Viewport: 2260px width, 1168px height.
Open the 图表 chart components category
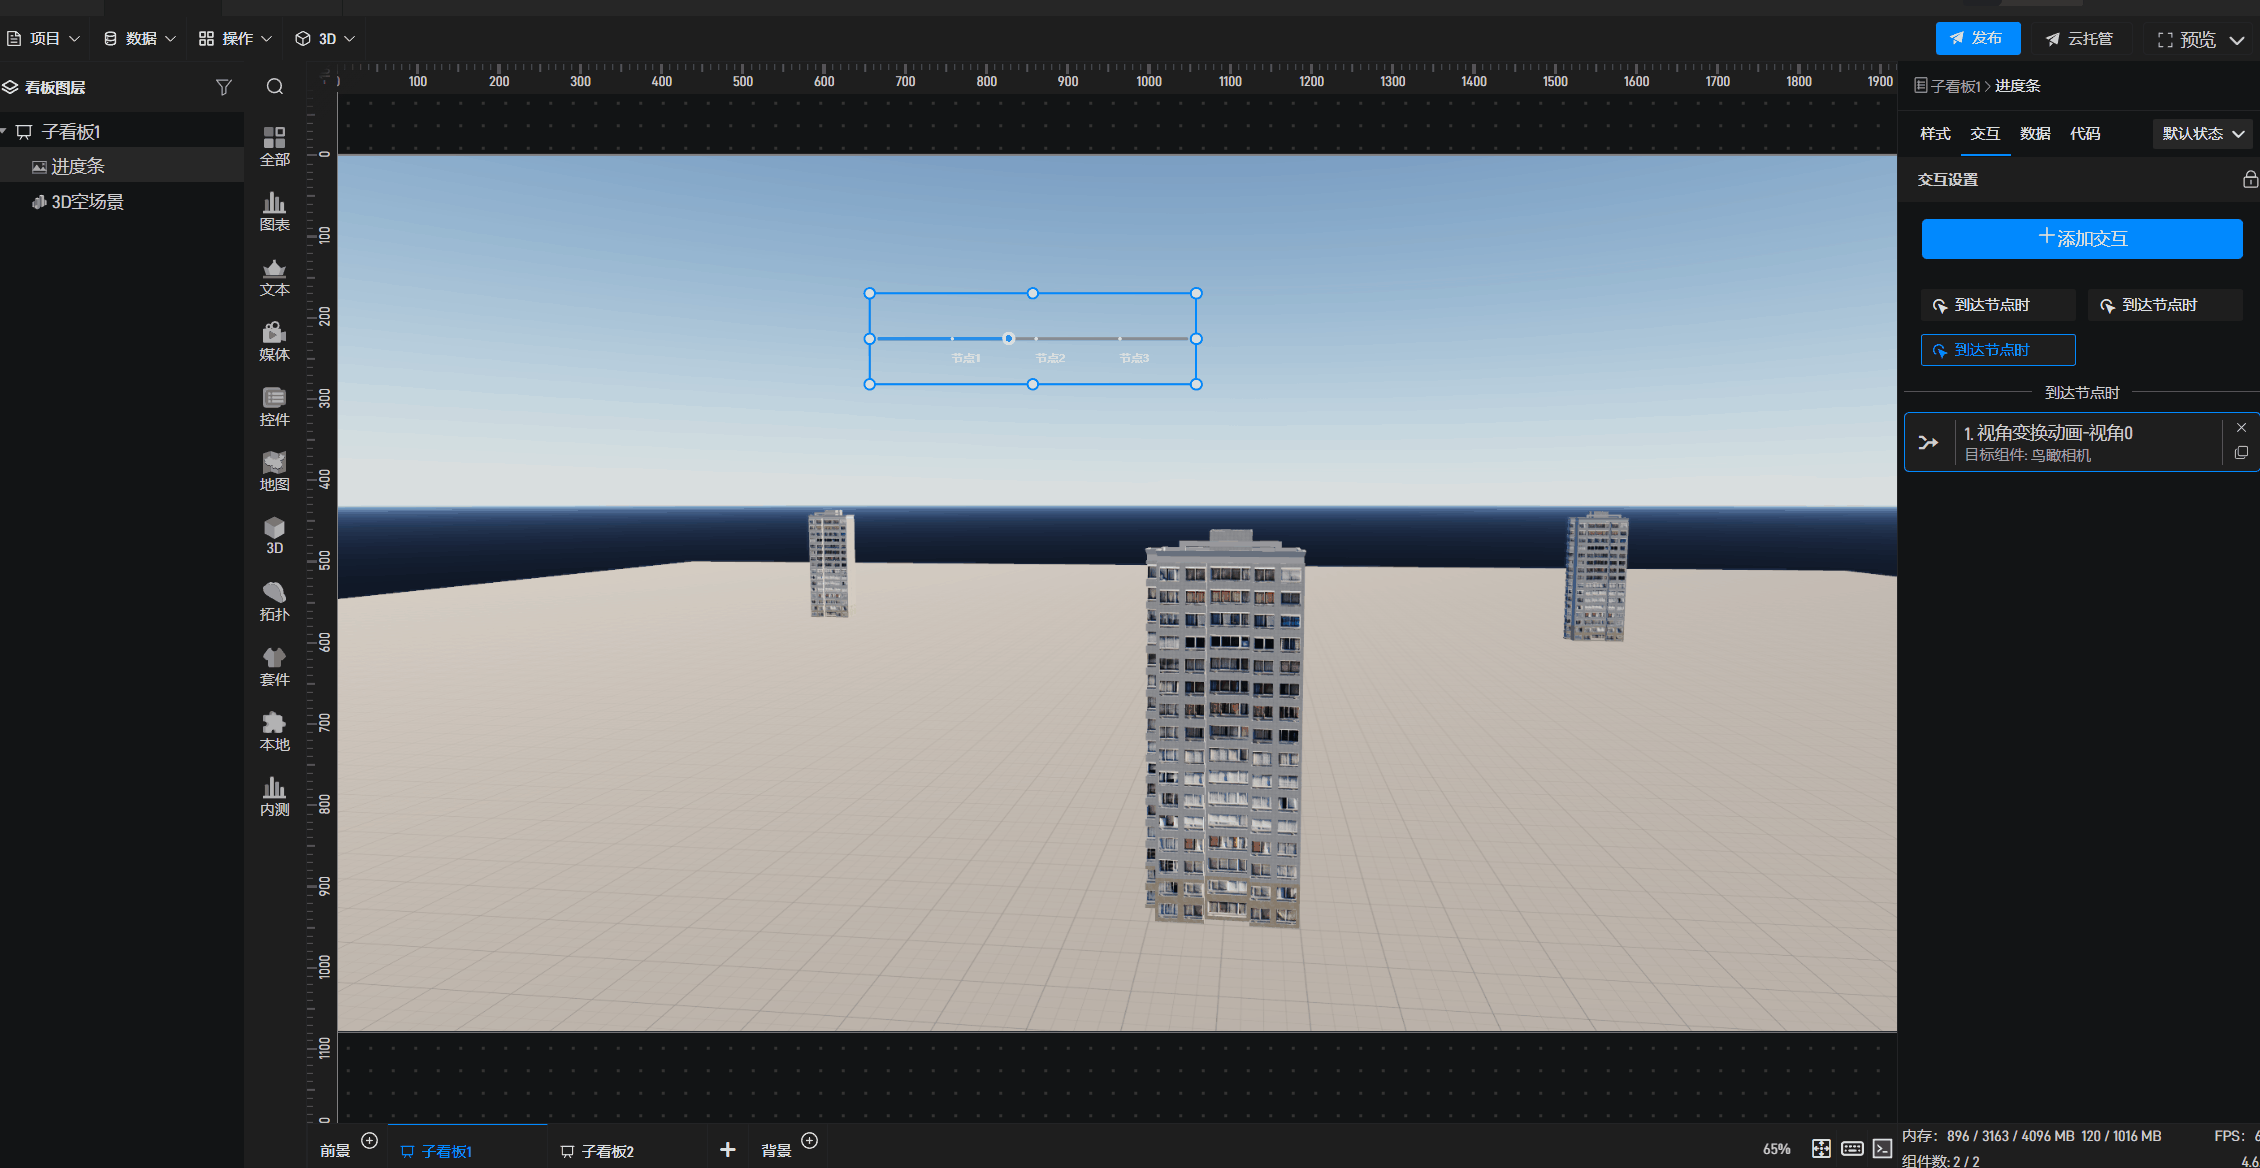click(274, 211)
